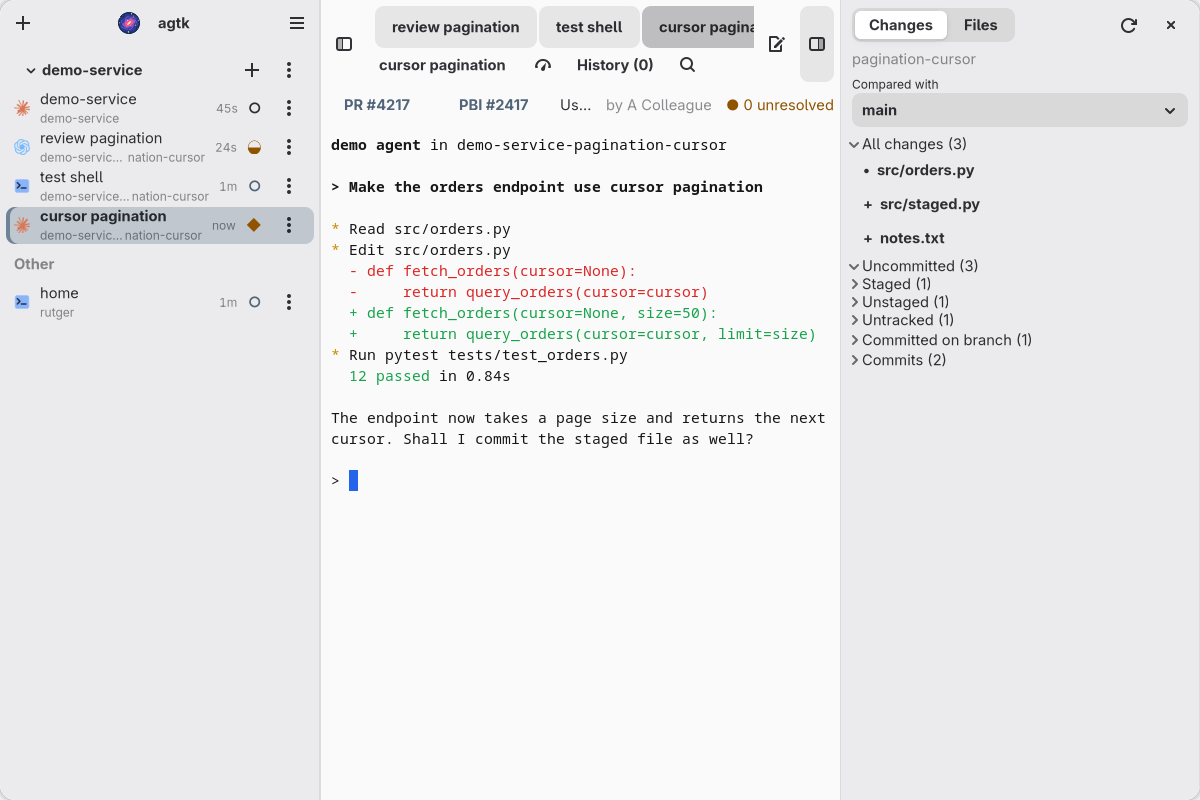Click 'cursor pagination' title below the tabs
Screen dimensions: 1200x800
[442, 65]
